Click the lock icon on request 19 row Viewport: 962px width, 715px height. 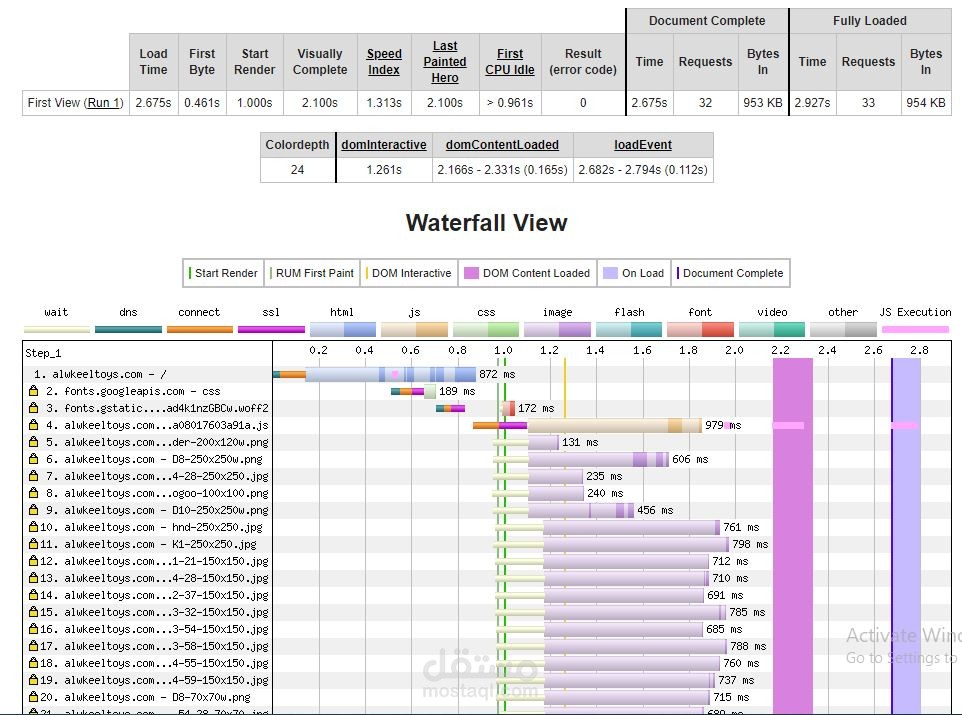pos(33,680)
